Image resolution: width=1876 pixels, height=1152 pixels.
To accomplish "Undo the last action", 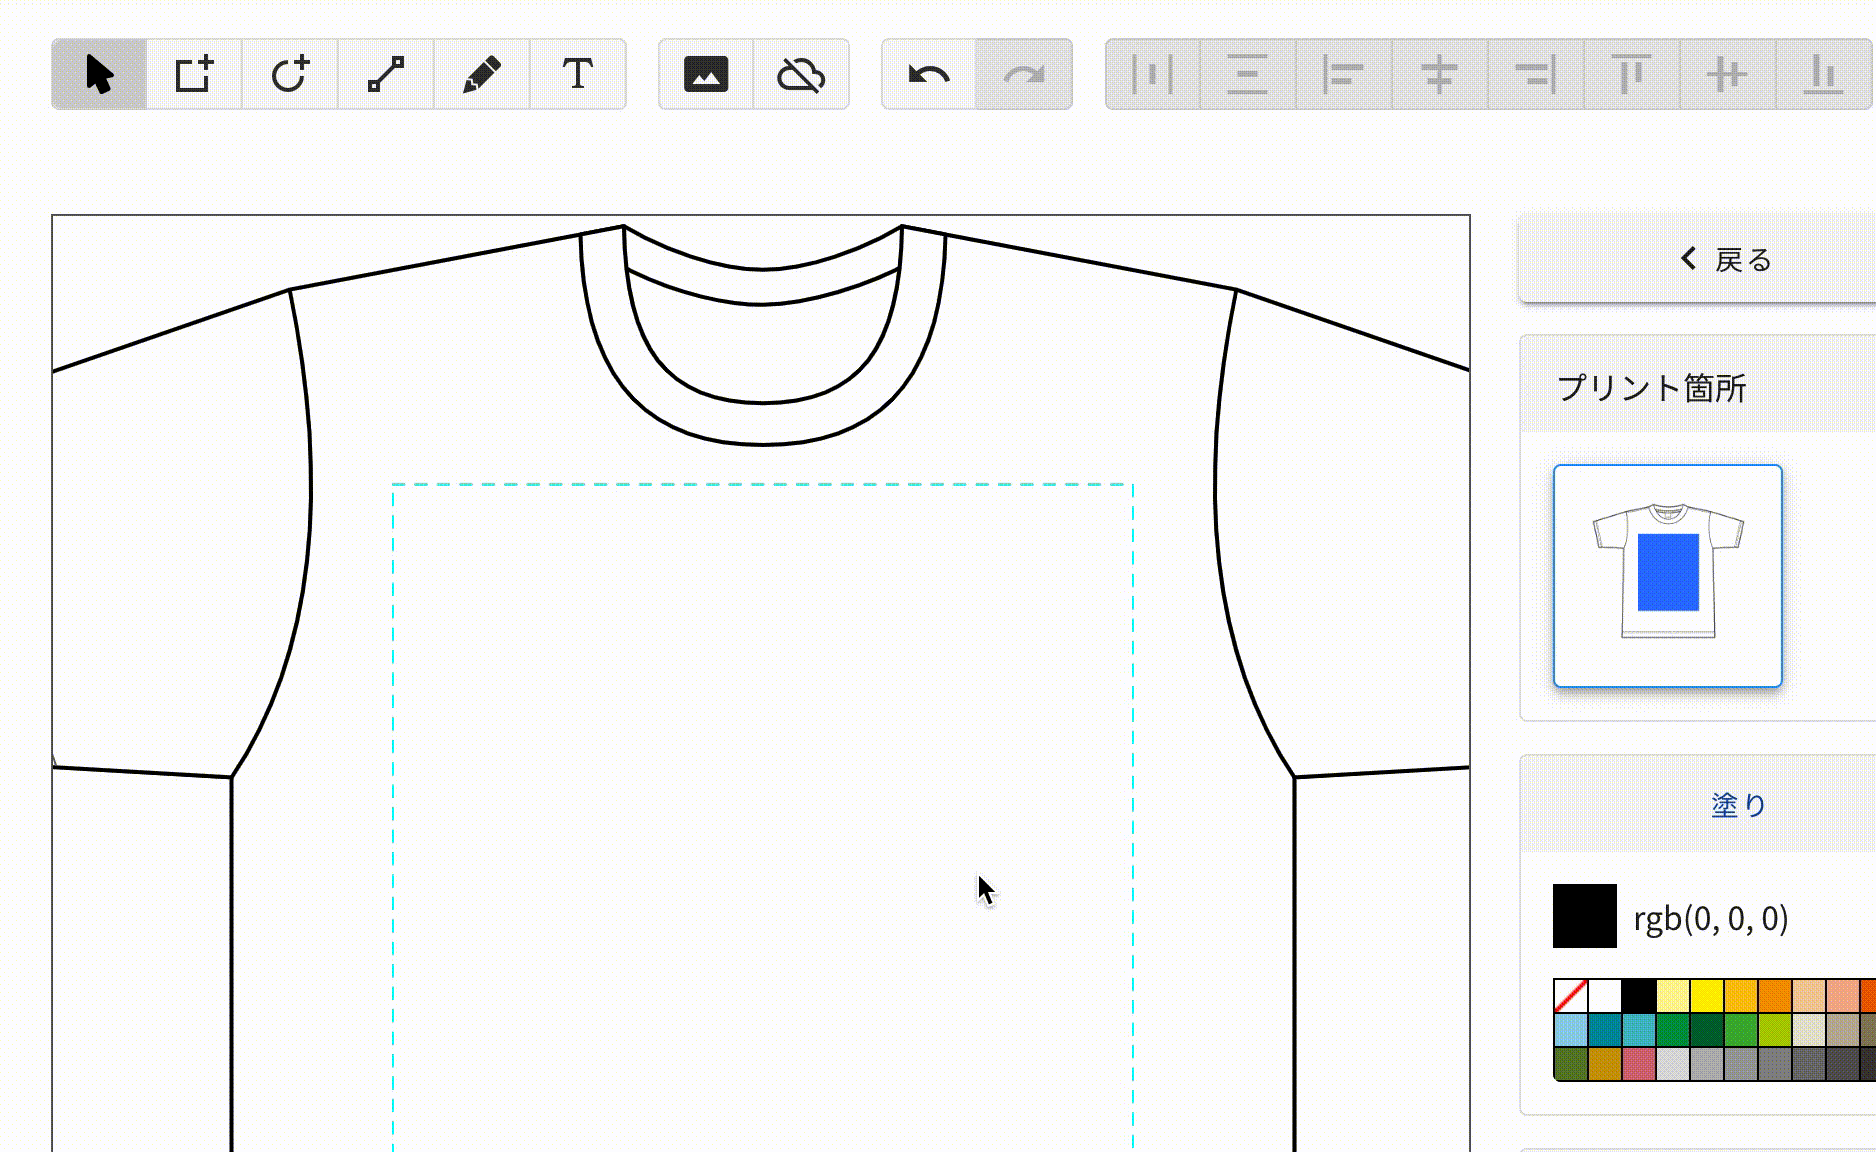I will [x=928, y=75].
